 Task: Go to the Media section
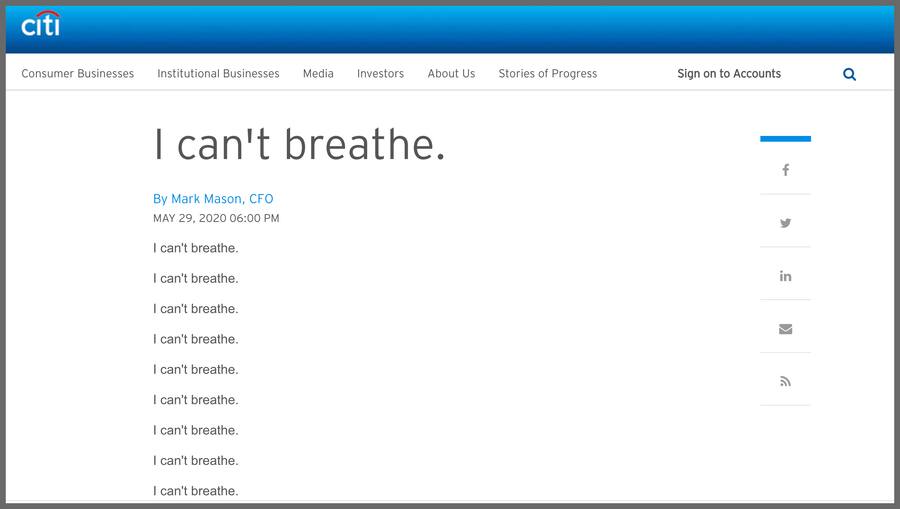point(318,74)
